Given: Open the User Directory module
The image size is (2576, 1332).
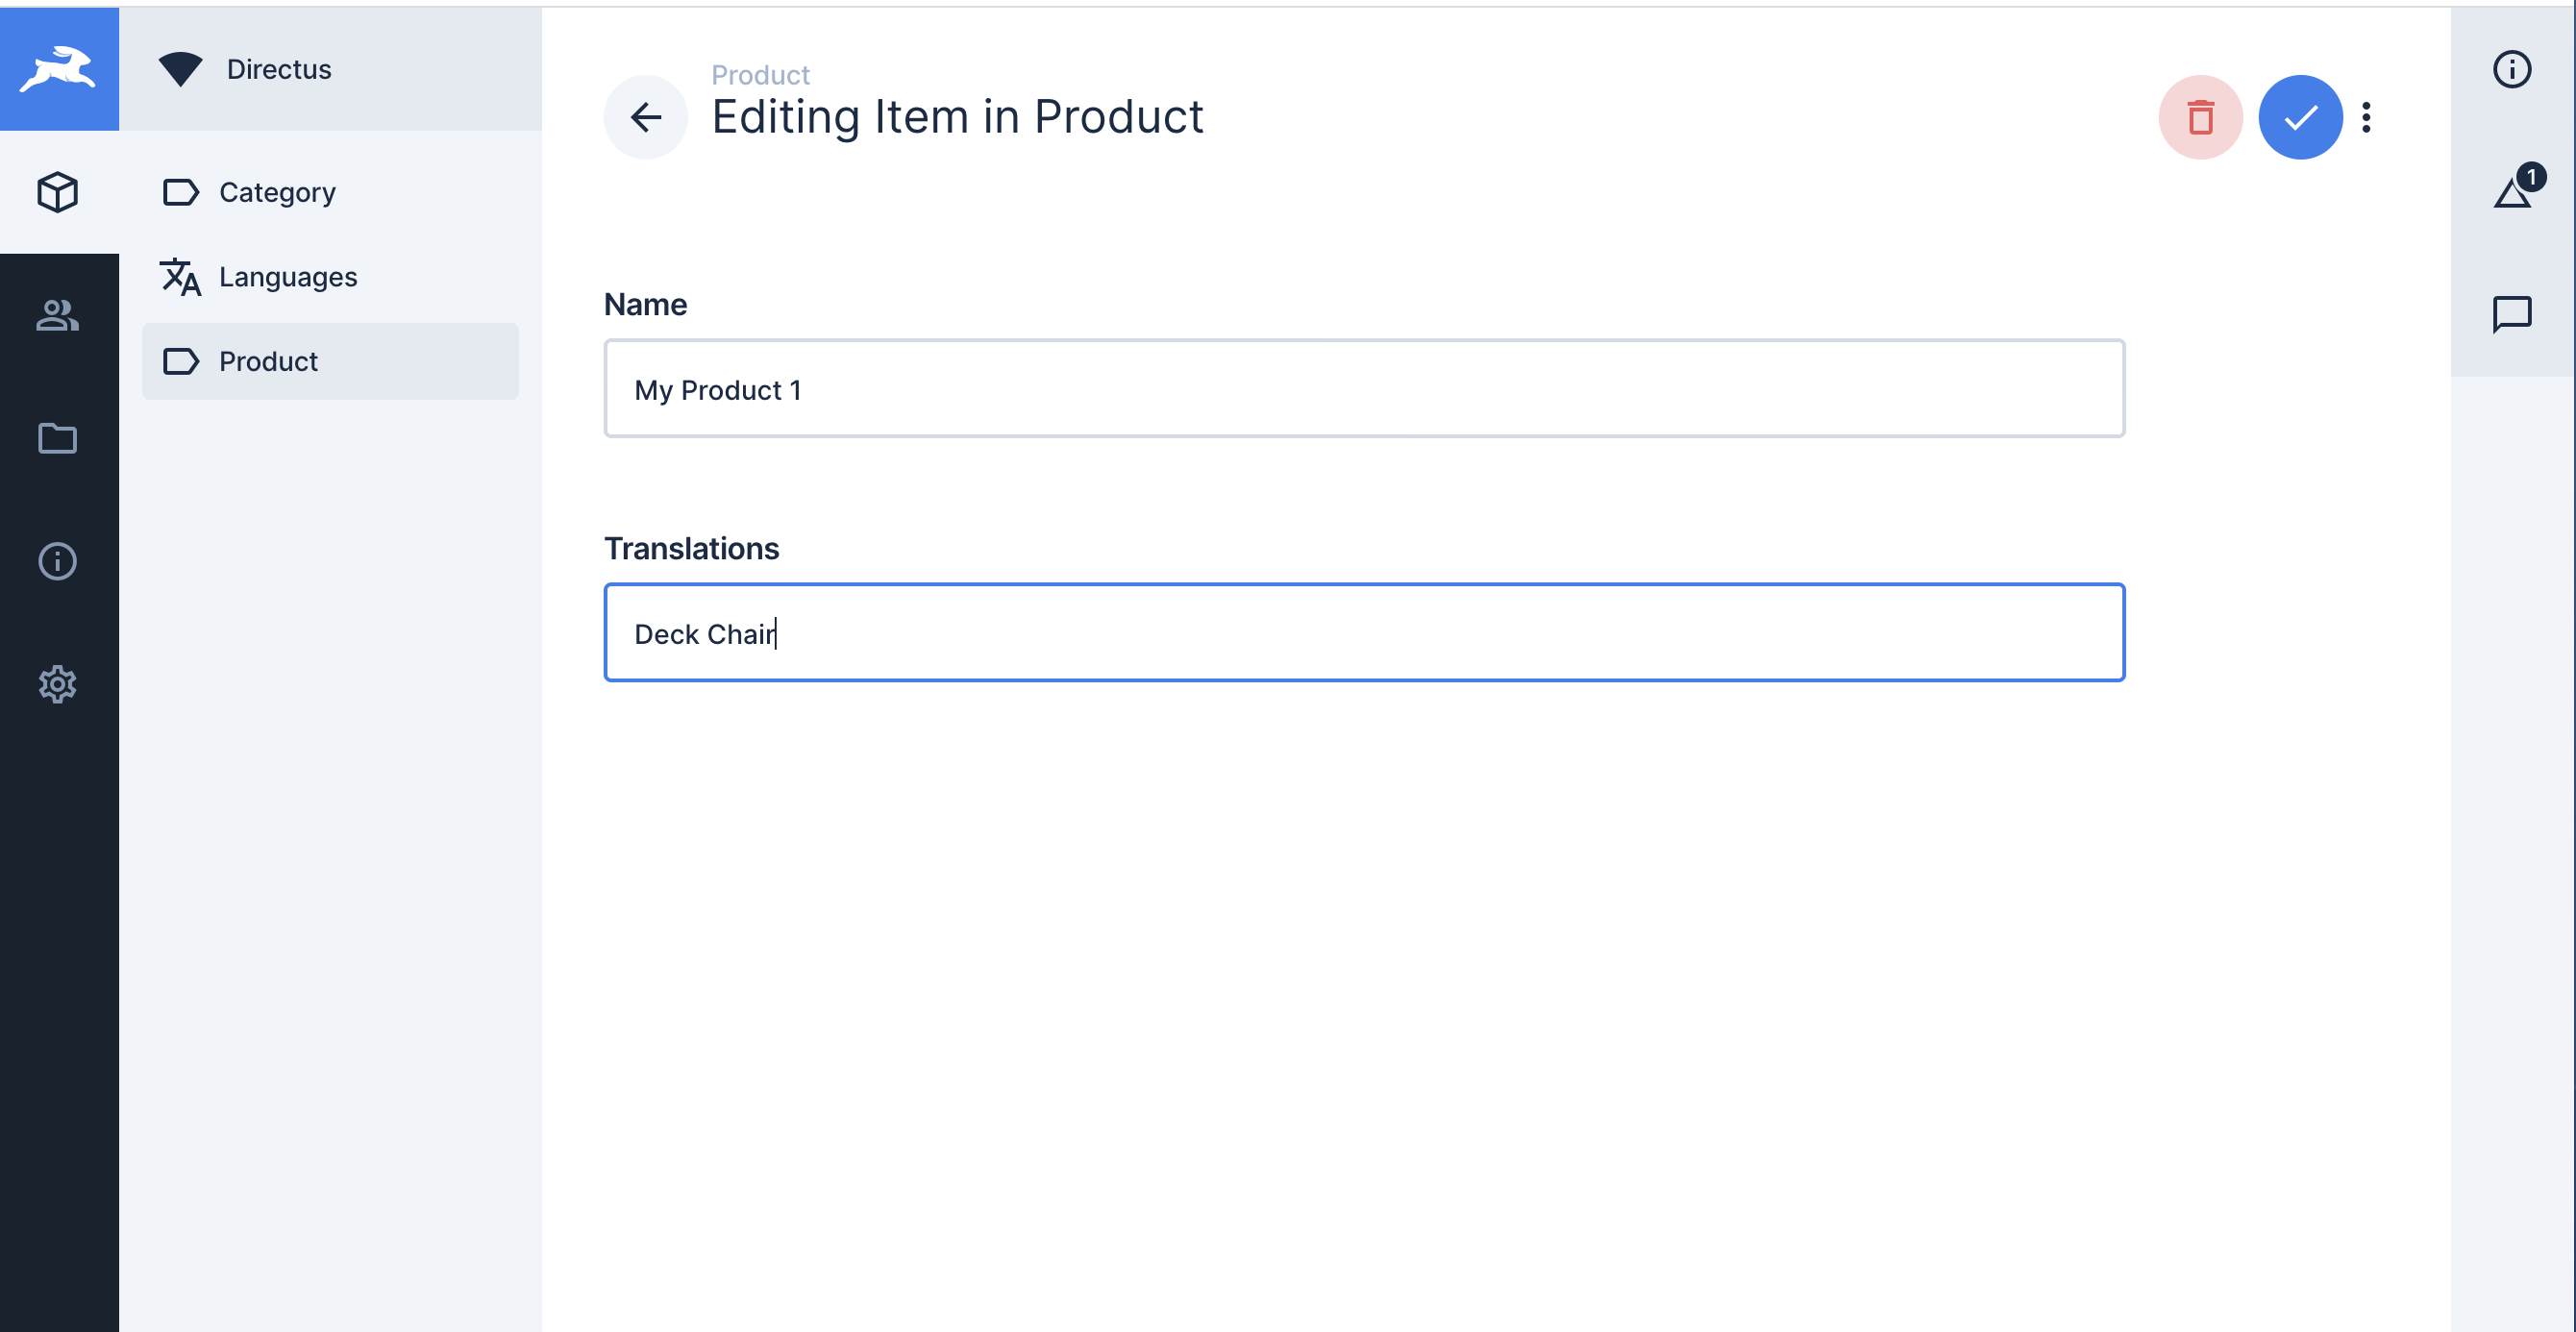Looking at the screenshot, I should coord(59,316).
